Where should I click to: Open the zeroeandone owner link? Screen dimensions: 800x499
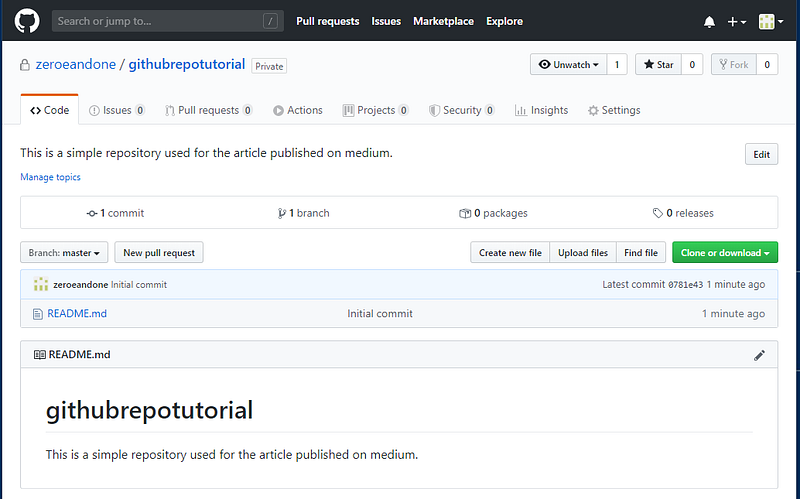76,64
